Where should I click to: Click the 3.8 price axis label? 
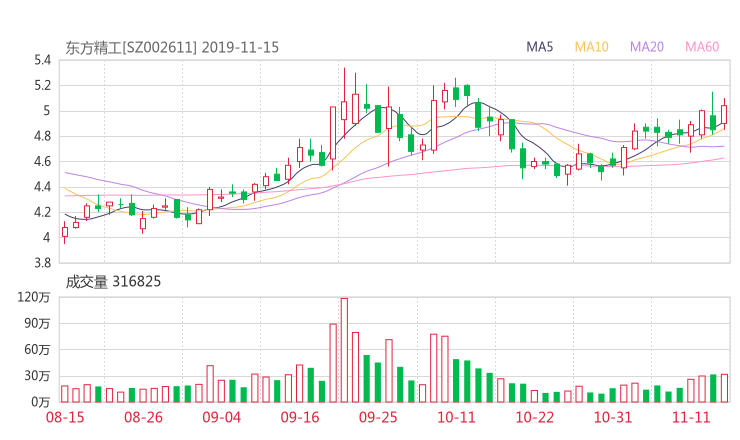42,262
